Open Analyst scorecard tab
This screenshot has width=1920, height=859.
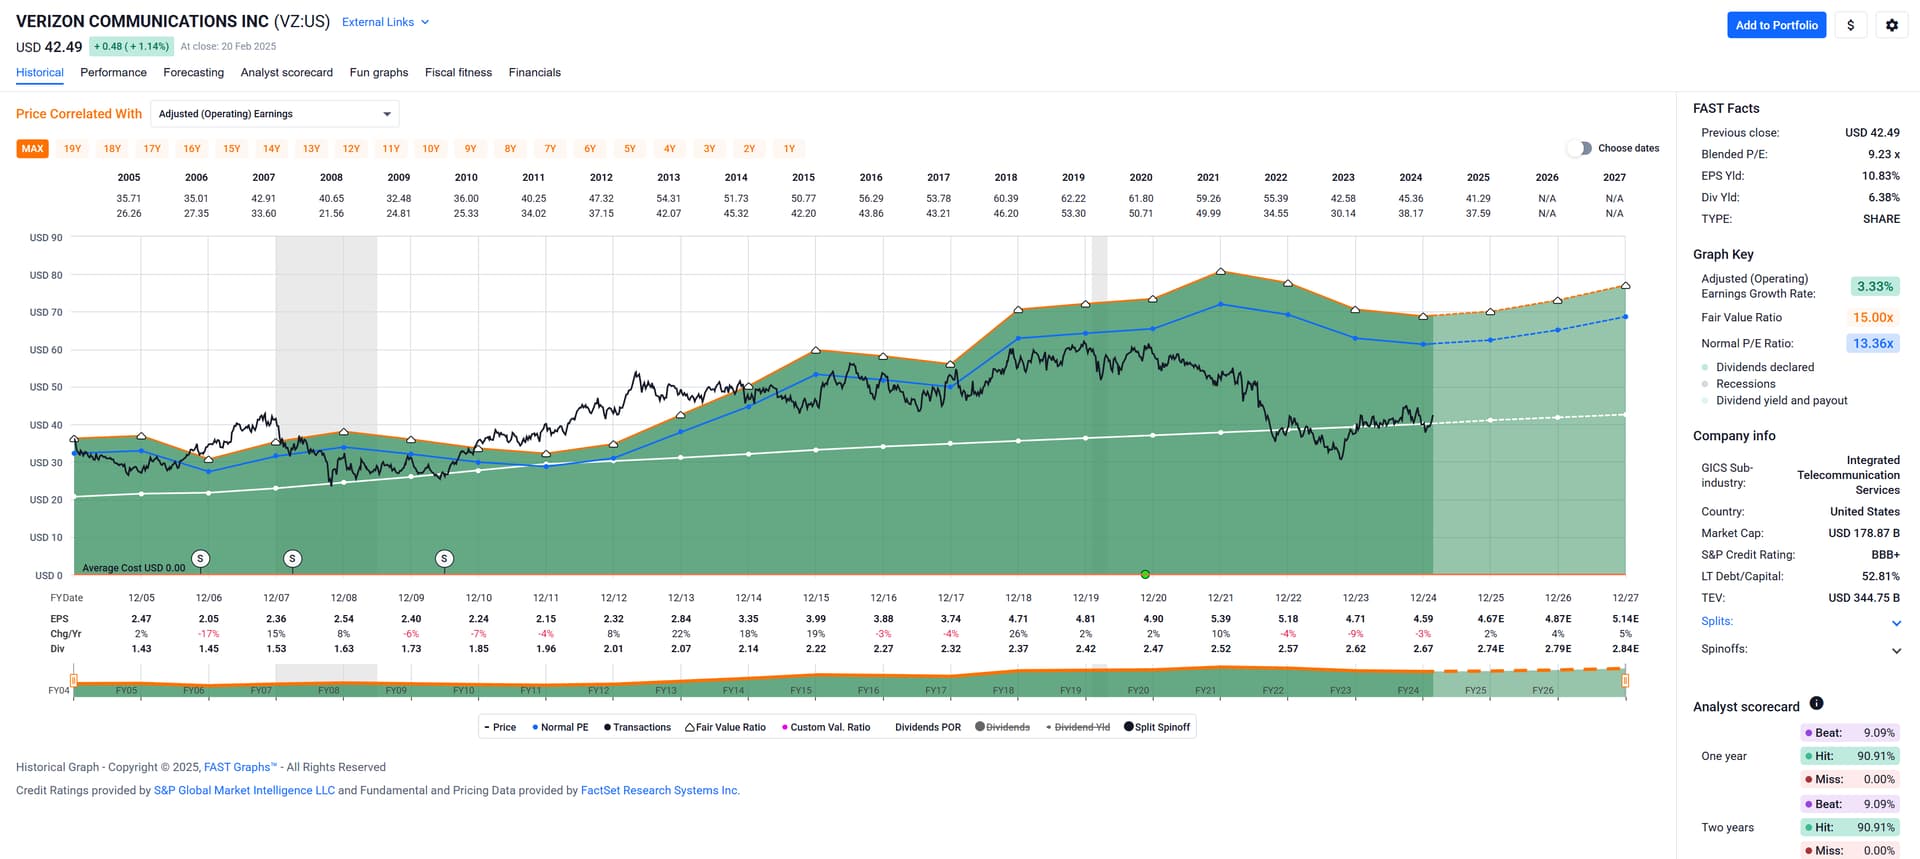point(286,72)
